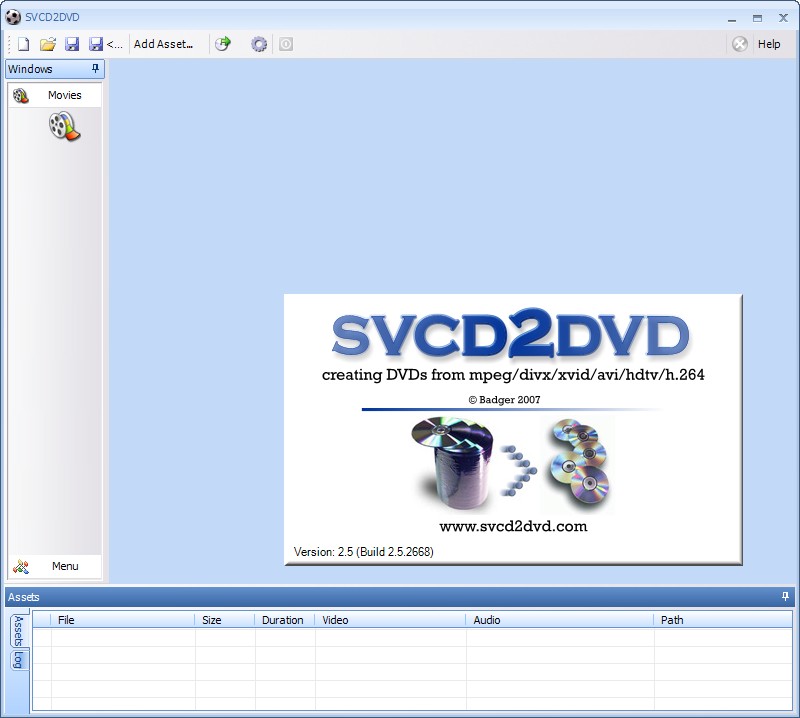The width and height of the screenshot is (800, 718).
Task: Click the Add Asset... toolbar button
Action: [163, 44]
